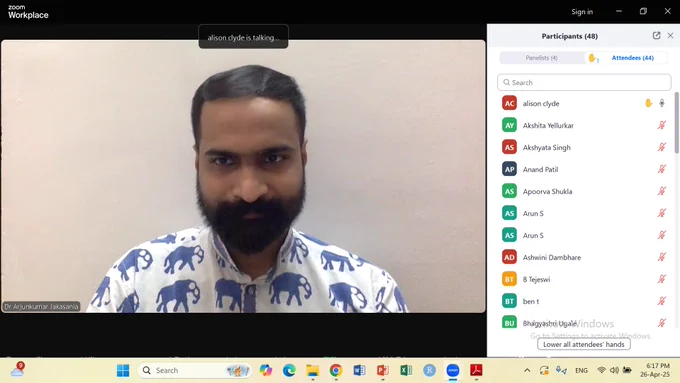This screenshot has height=383, width=680.
Task: Open Microsoft Edge from taskbar
Action: [x=289, y=370]
